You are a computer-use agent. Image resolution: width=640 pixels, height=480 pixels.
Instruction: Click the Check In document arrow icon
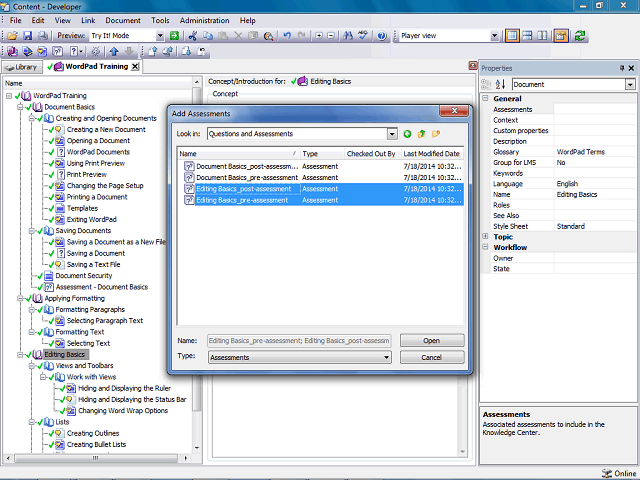click(x=153, y=51)
